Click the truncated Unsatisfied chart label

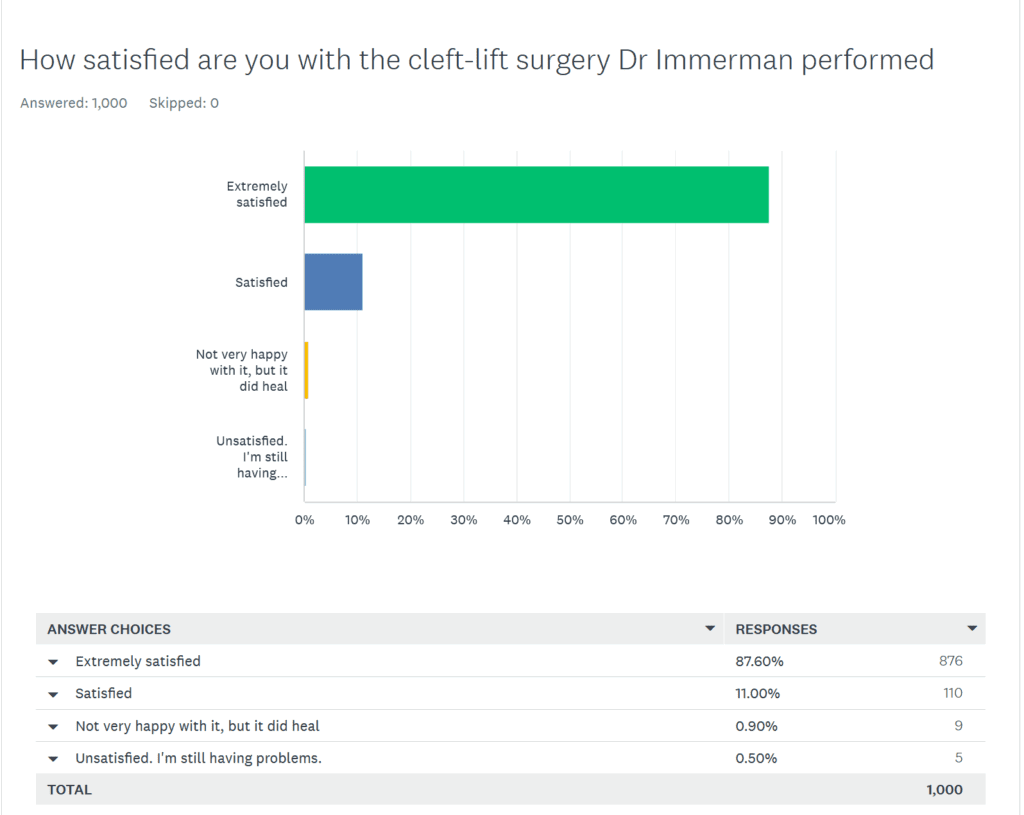point(251,457)
